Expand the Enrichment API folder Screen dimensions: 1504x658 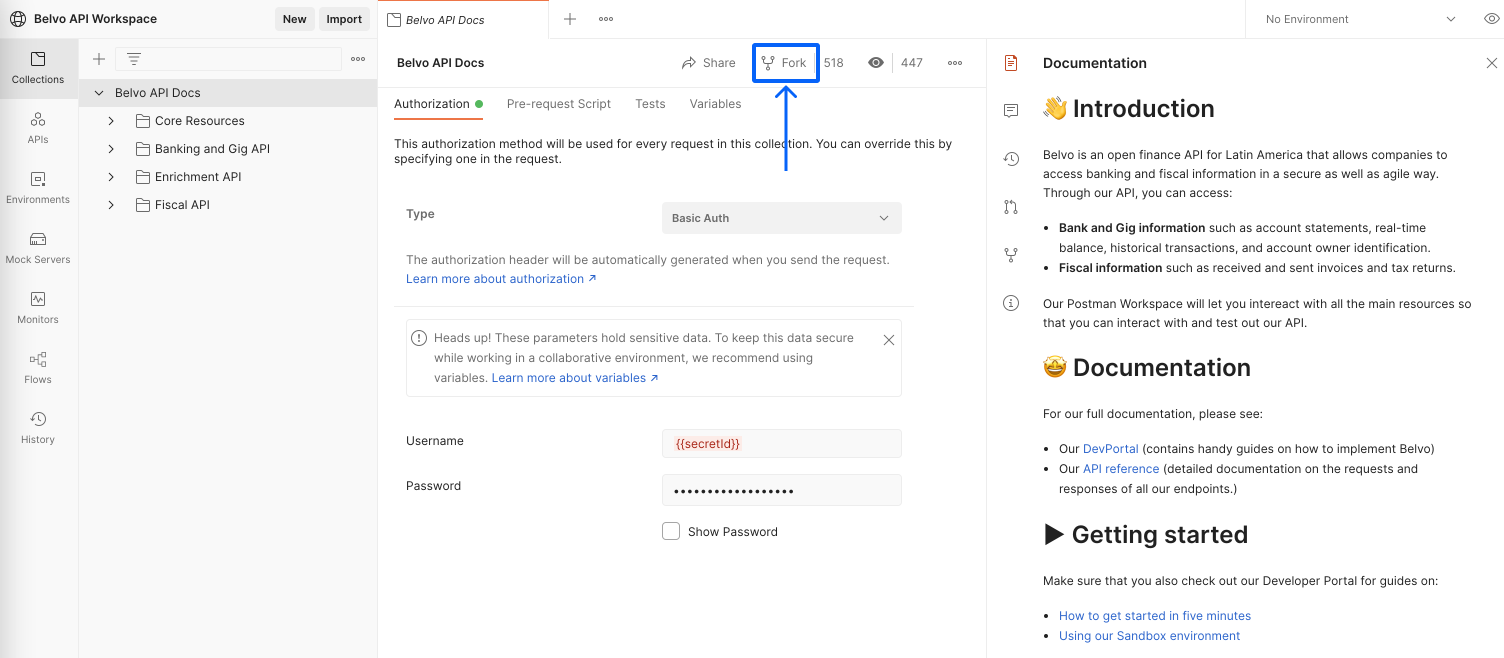(x=111, y=177)
